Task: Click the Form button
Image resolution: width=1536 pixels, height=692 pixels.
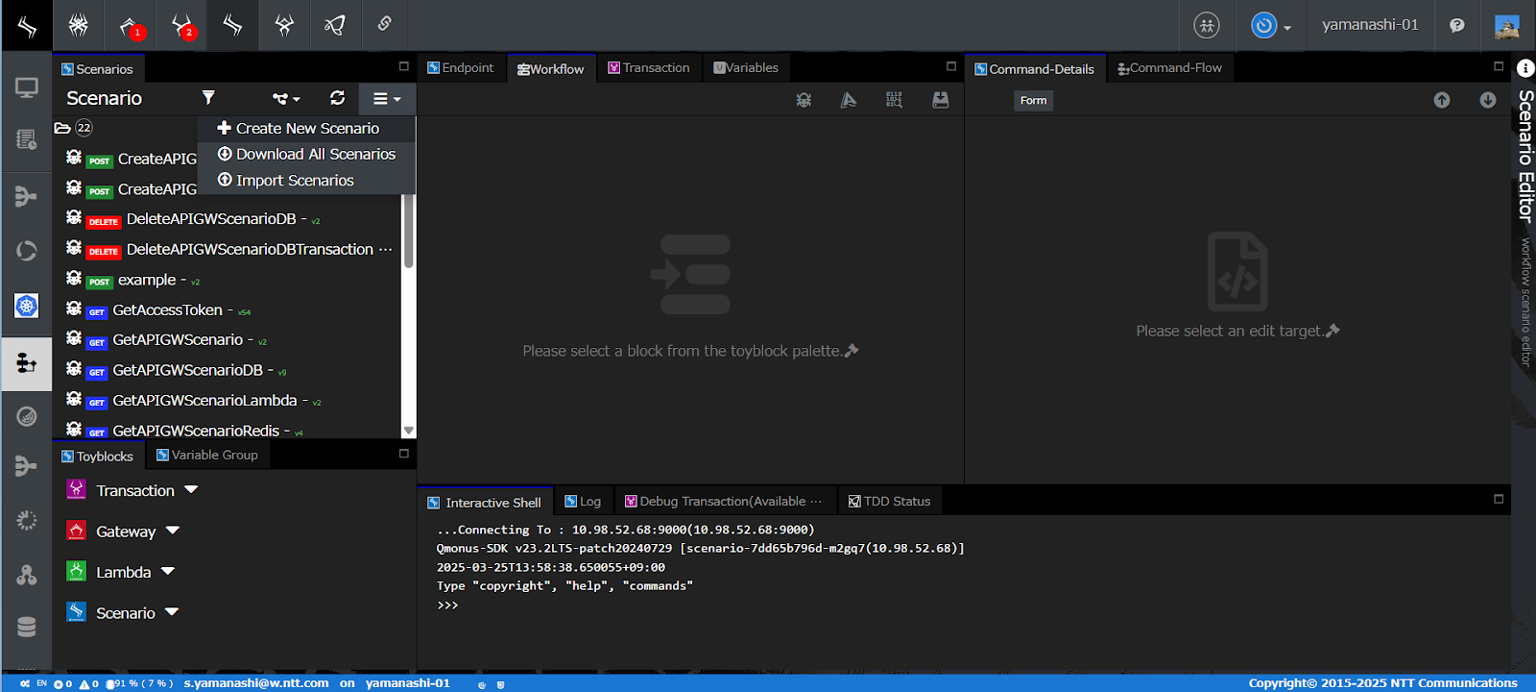Action: click(1033, 100)
